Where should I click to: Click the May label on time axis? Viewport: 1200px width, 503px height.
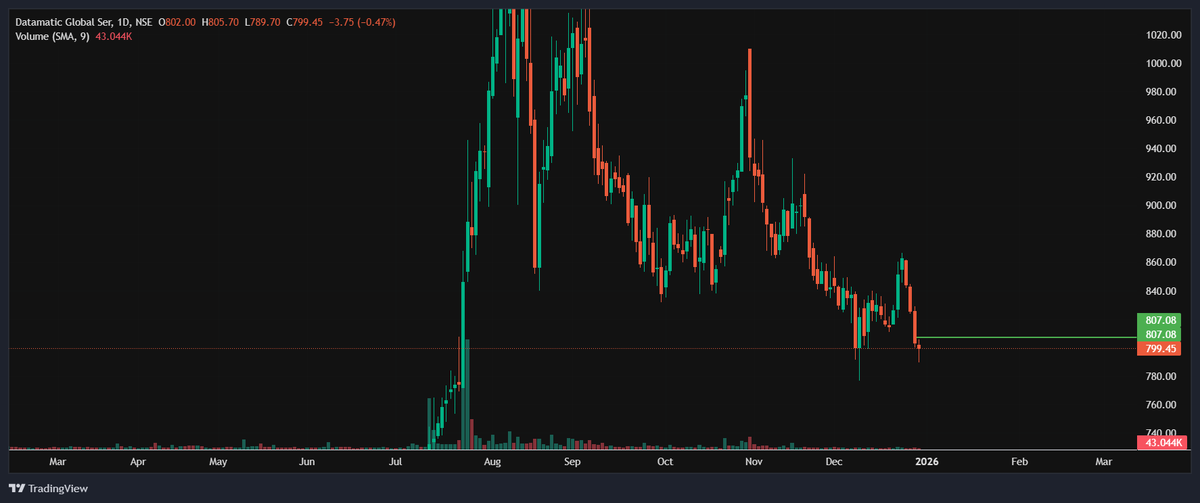pos(218,463)
